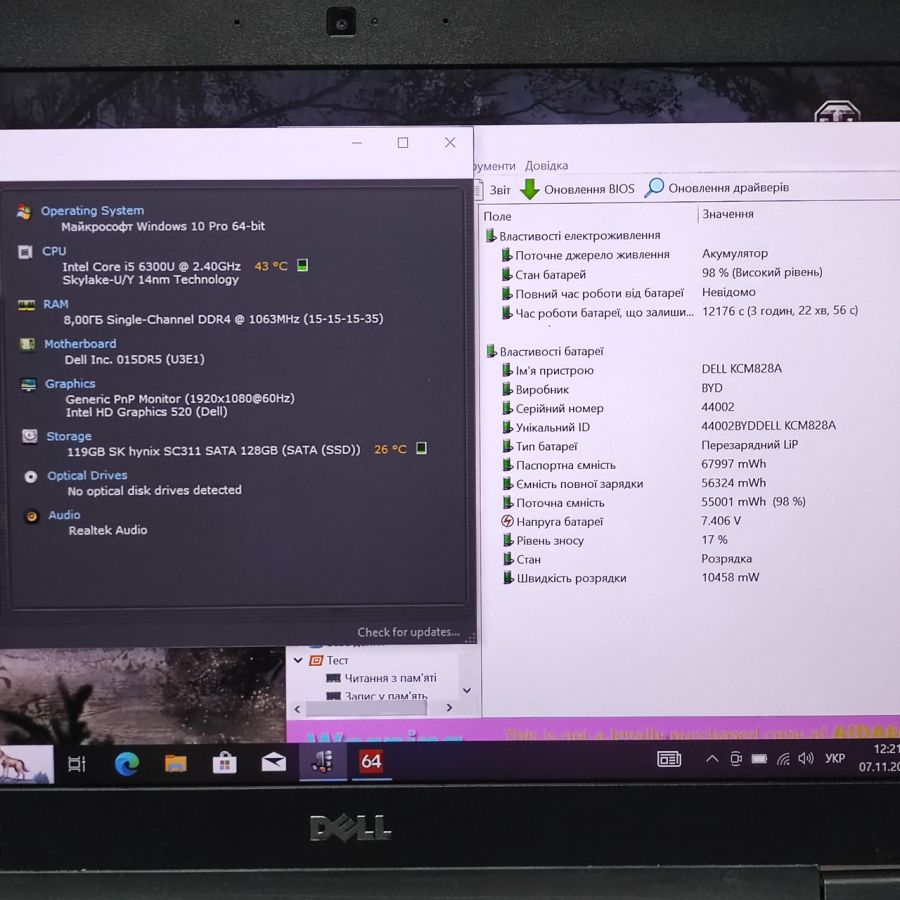Image resolution: width=900 pixels, height=900 pixels.
Task: Click the driver update magnifier icon
Action: click(654, 188)
